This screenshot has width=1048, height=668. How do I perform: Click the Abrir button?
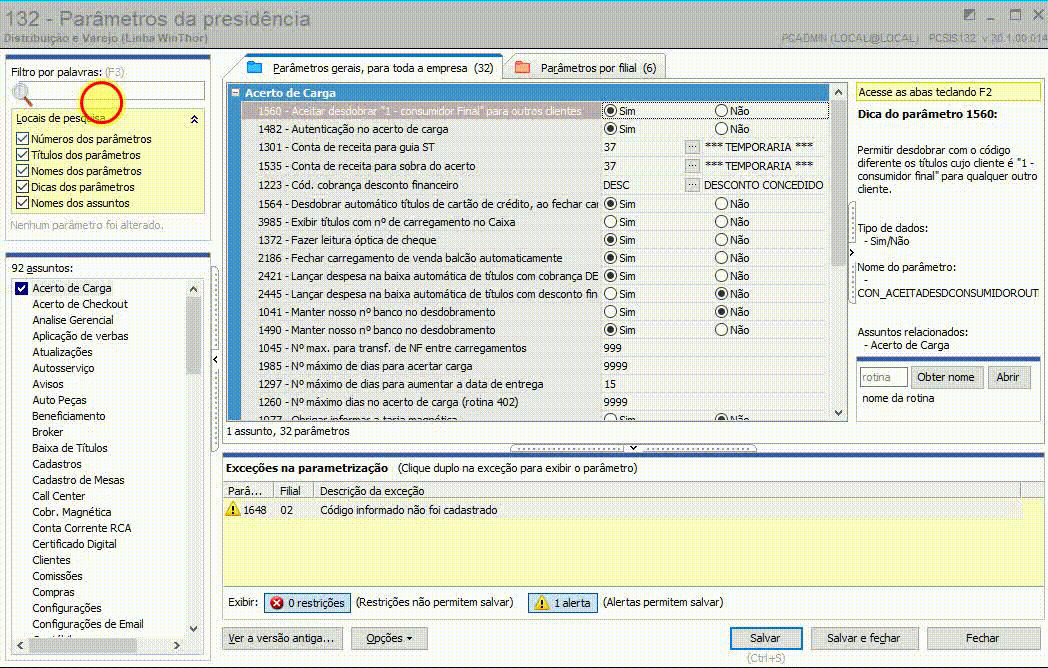tap(1008, 377)
